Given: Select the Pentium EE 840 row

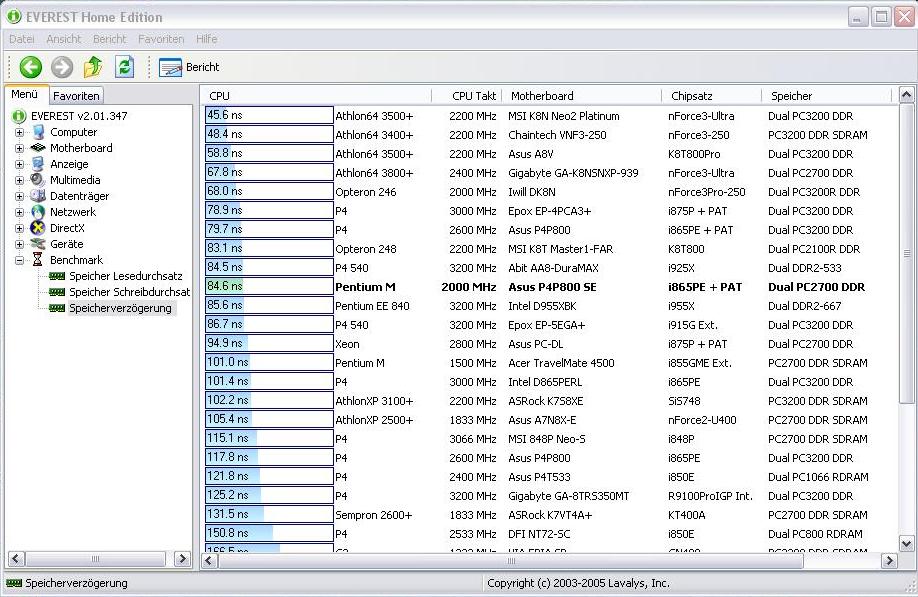Looking at the screenshot, I should [550, 306].
